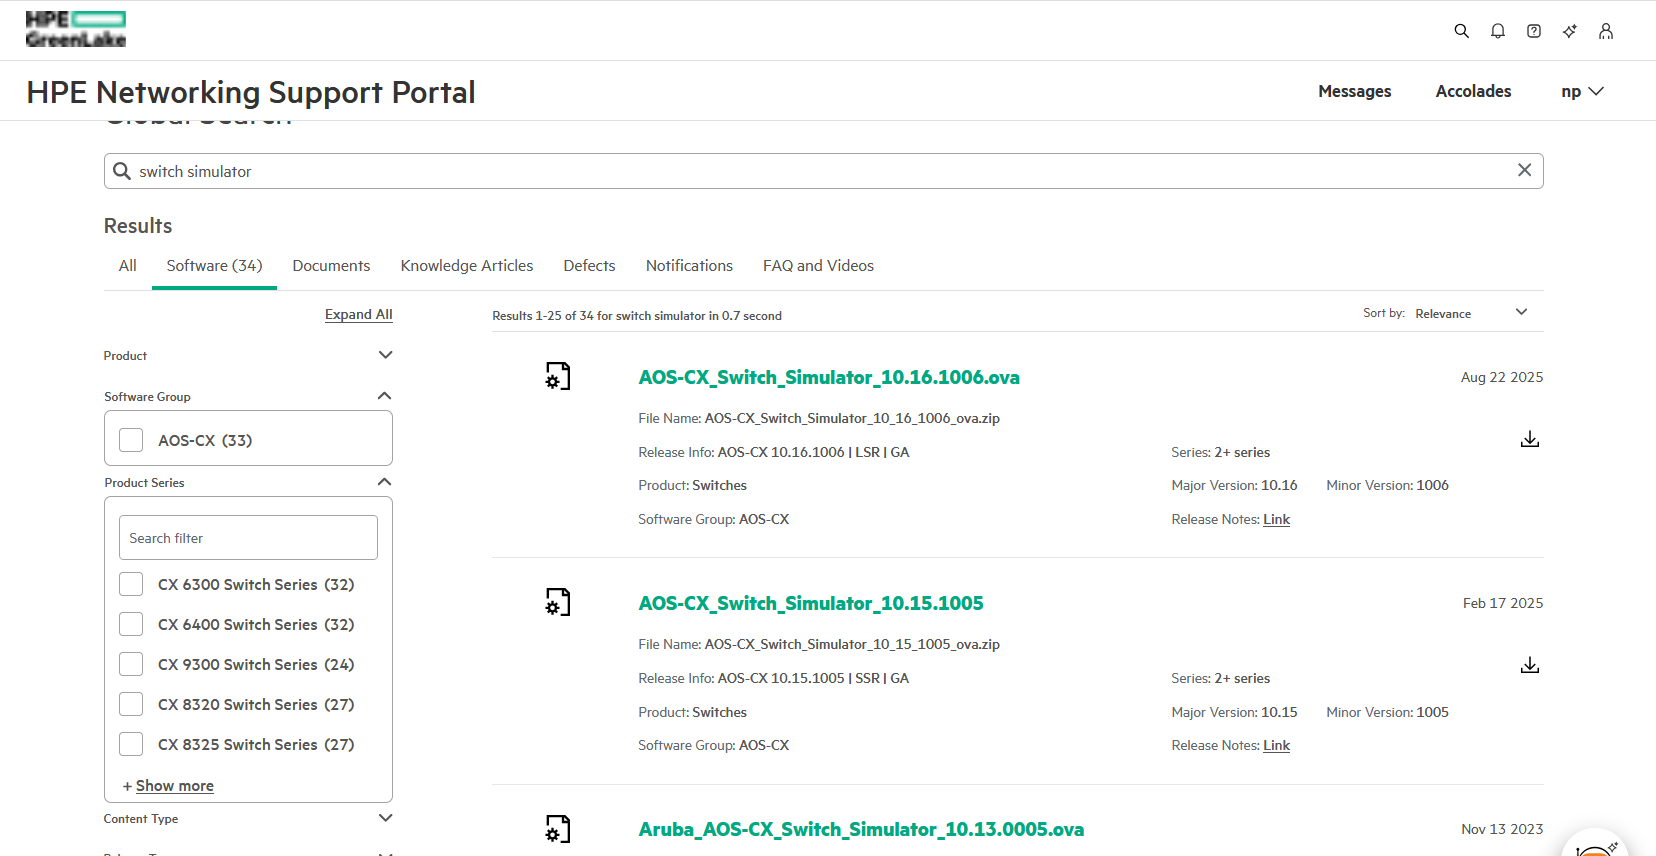Click the Expand All link

(x=358, y=314)
